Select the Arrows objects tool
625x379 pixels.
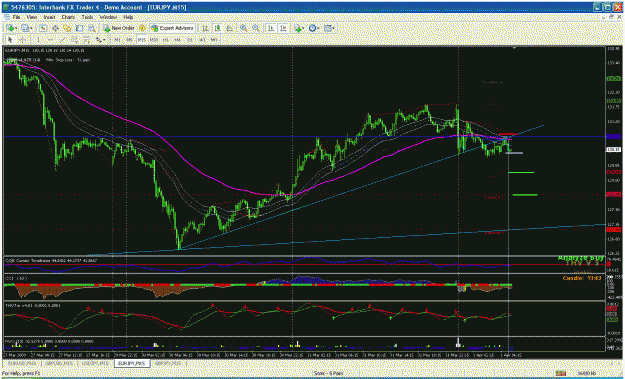pos(98,40)
